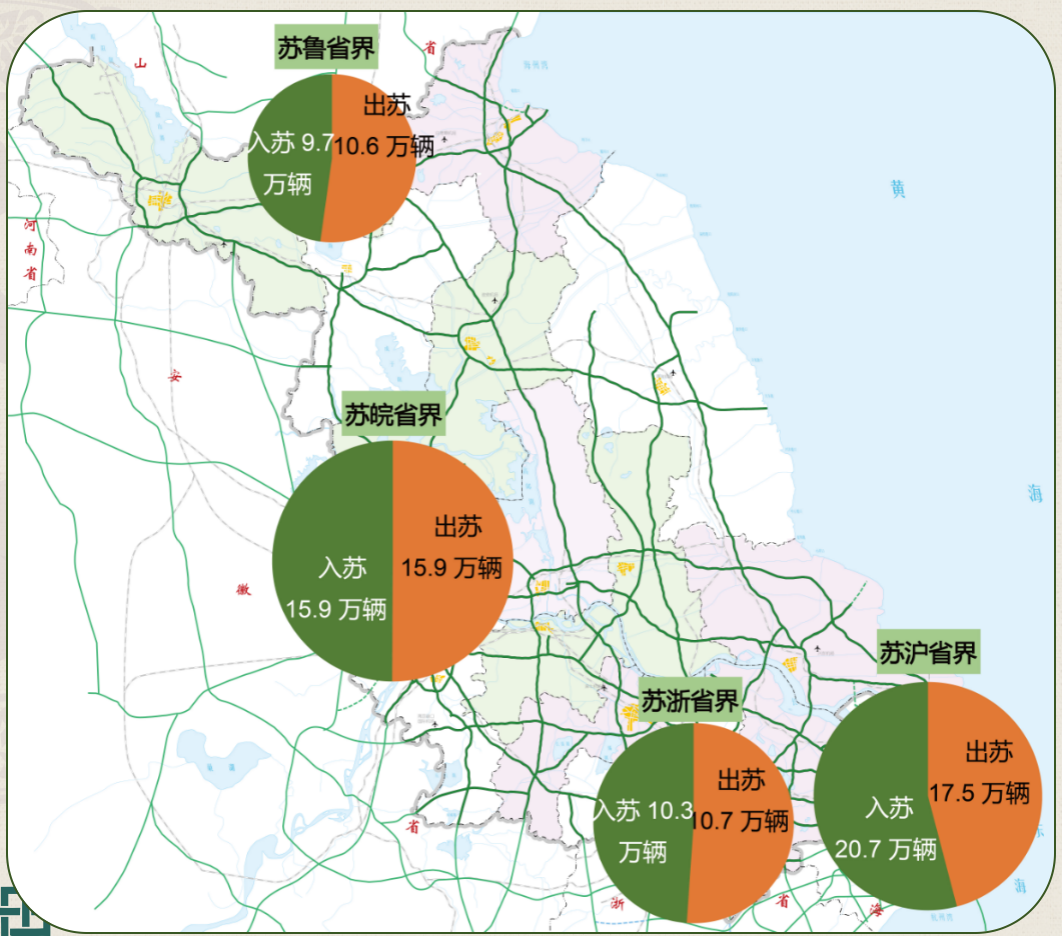This screenshot has height=936, width=1062.
Task: Select the 苏皖省界 title label
Action: coord(392,415)
